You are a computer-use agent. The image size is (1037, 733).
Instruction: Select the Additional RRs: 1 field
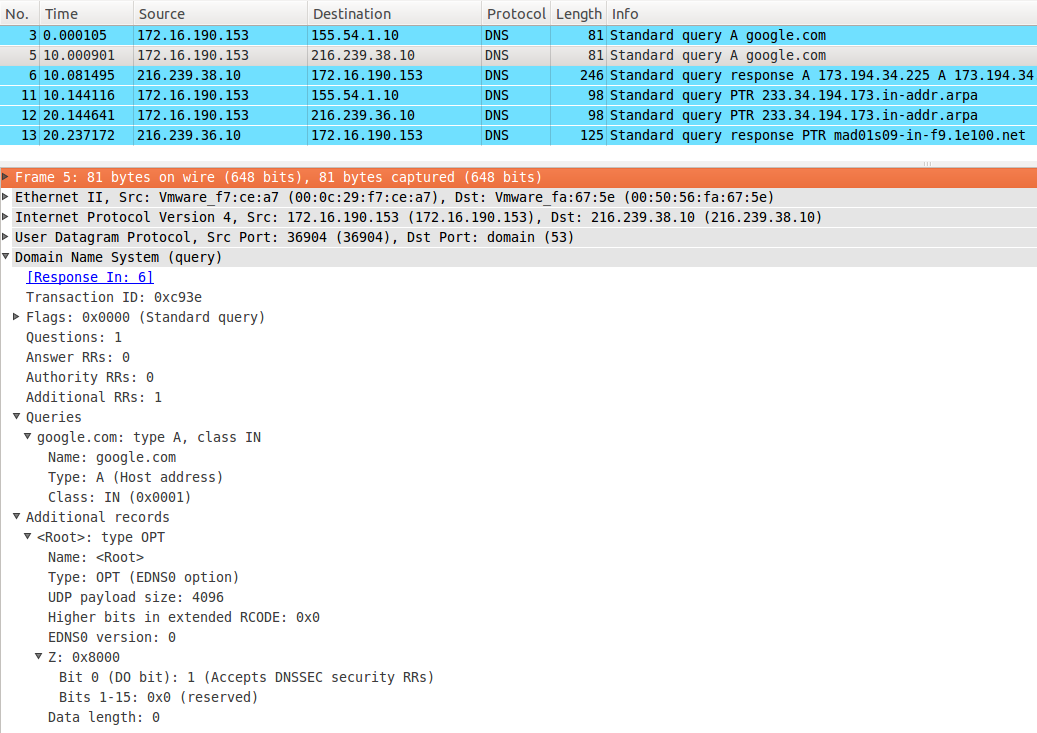(x=93, y=397)
